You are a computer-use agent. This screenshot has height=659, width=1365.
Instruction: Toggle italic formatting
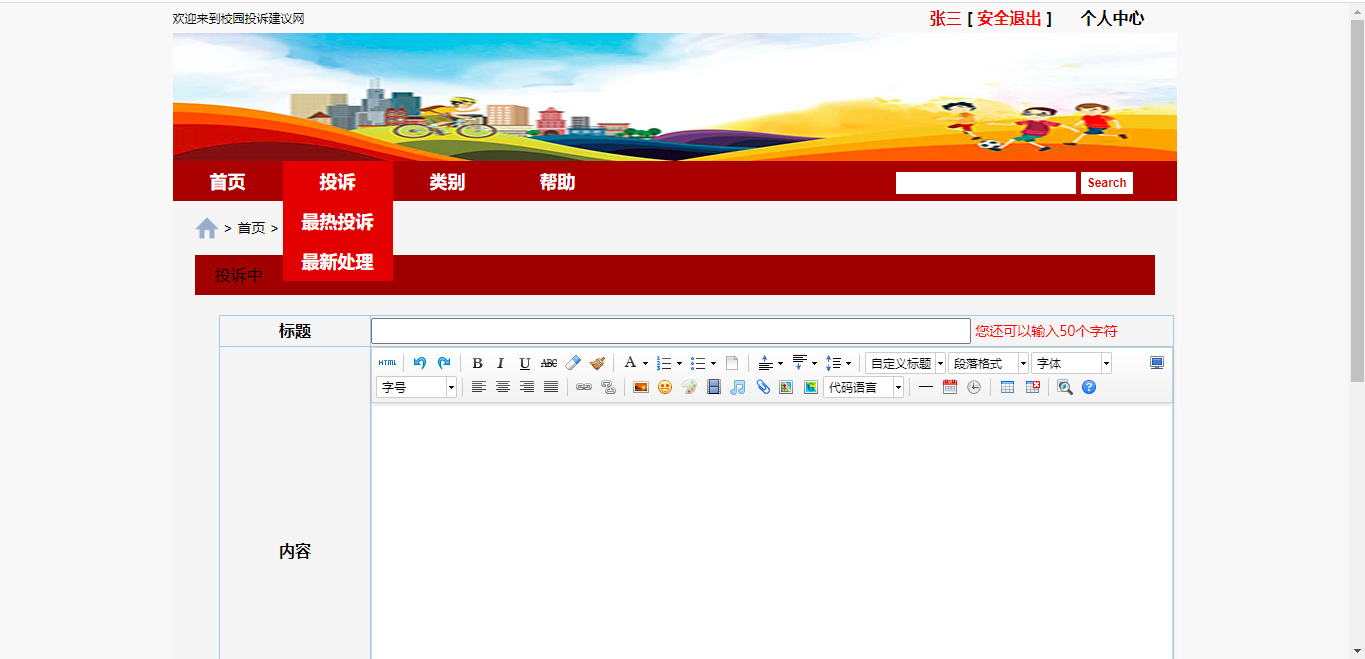click(x=501, y=363)
